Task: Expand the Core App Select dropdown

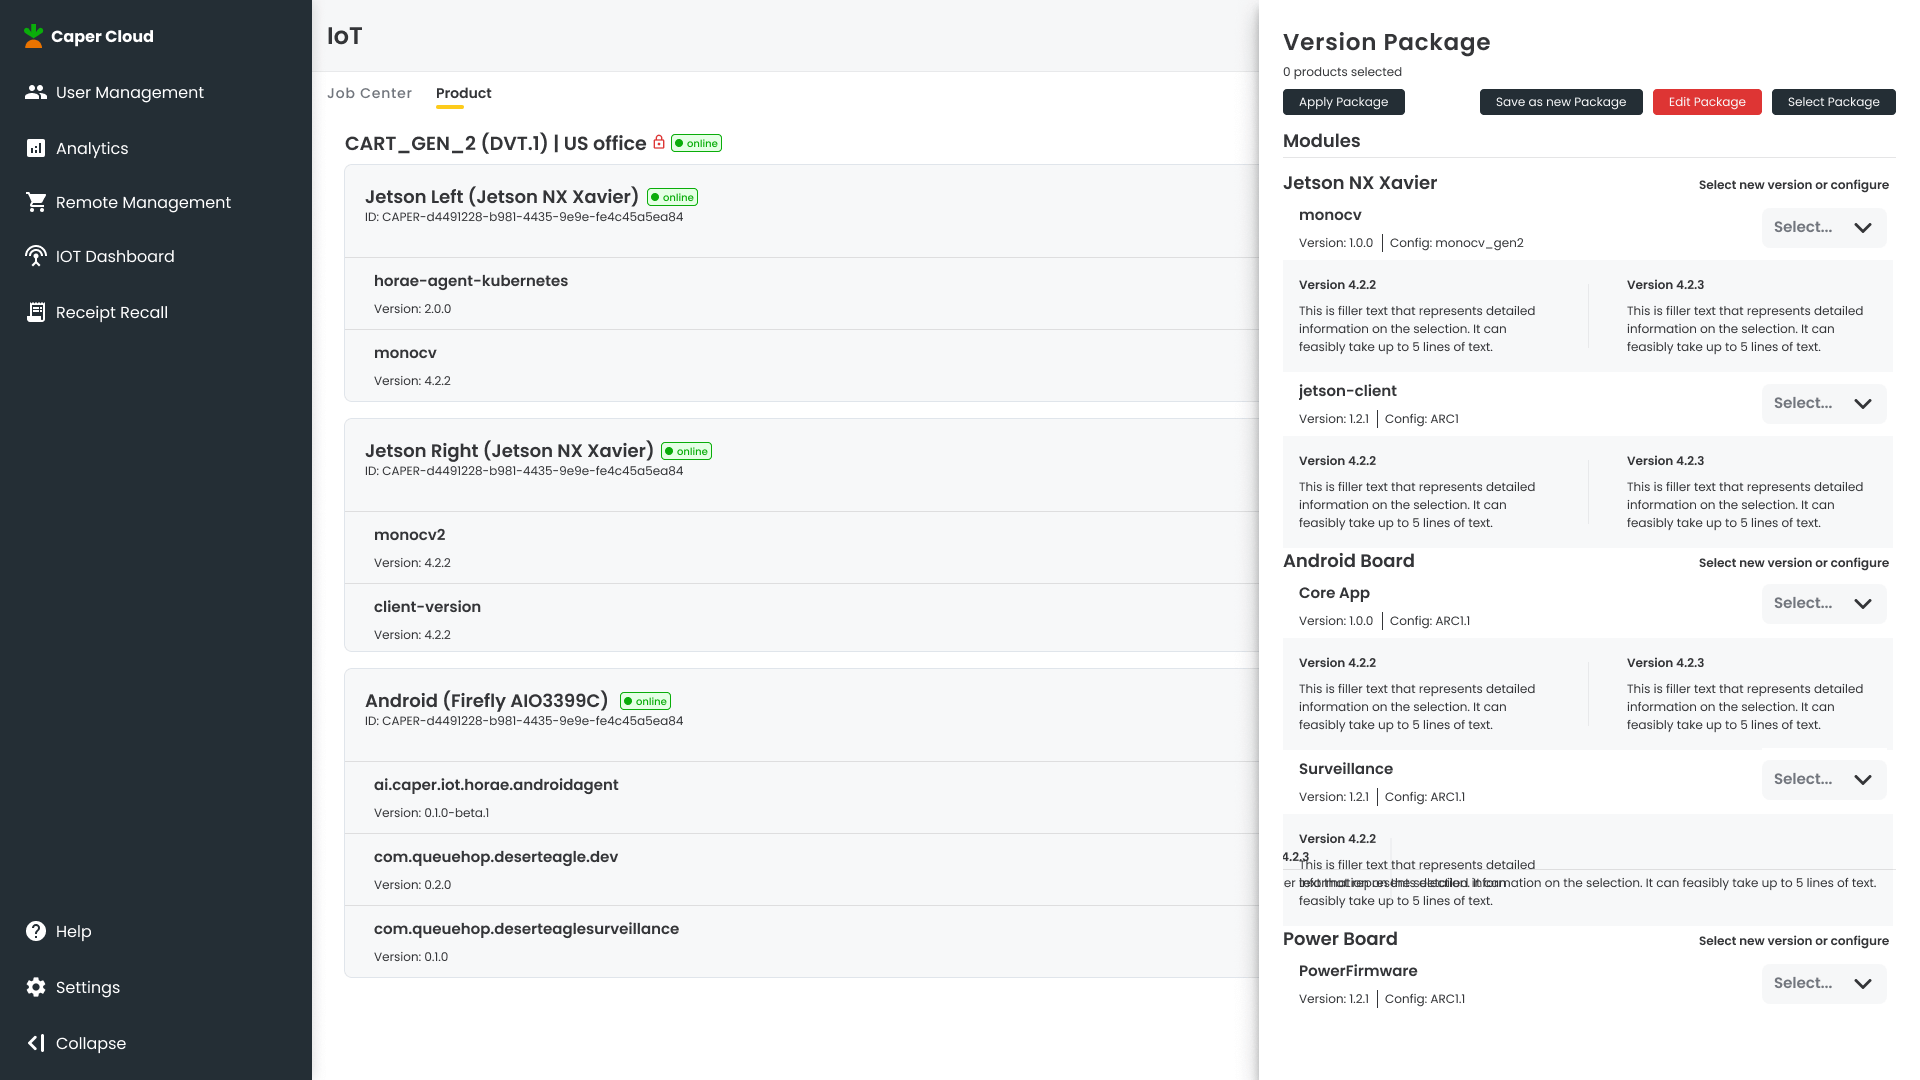Action: click(1823, 604)
